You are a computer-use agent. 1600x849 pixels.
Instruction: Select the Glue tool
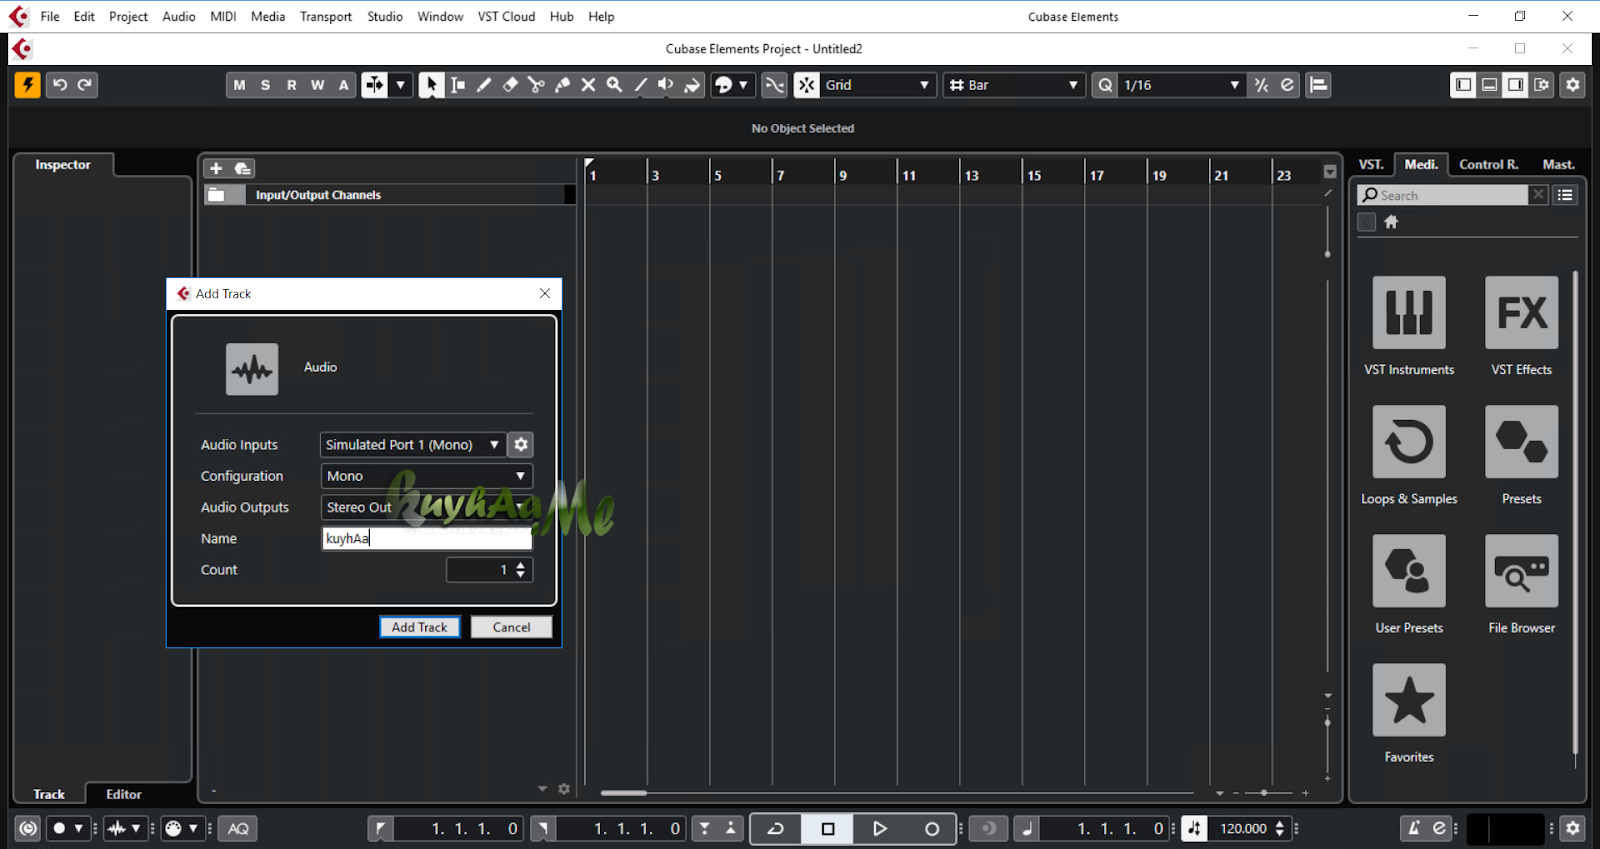(x=562, y=85)
